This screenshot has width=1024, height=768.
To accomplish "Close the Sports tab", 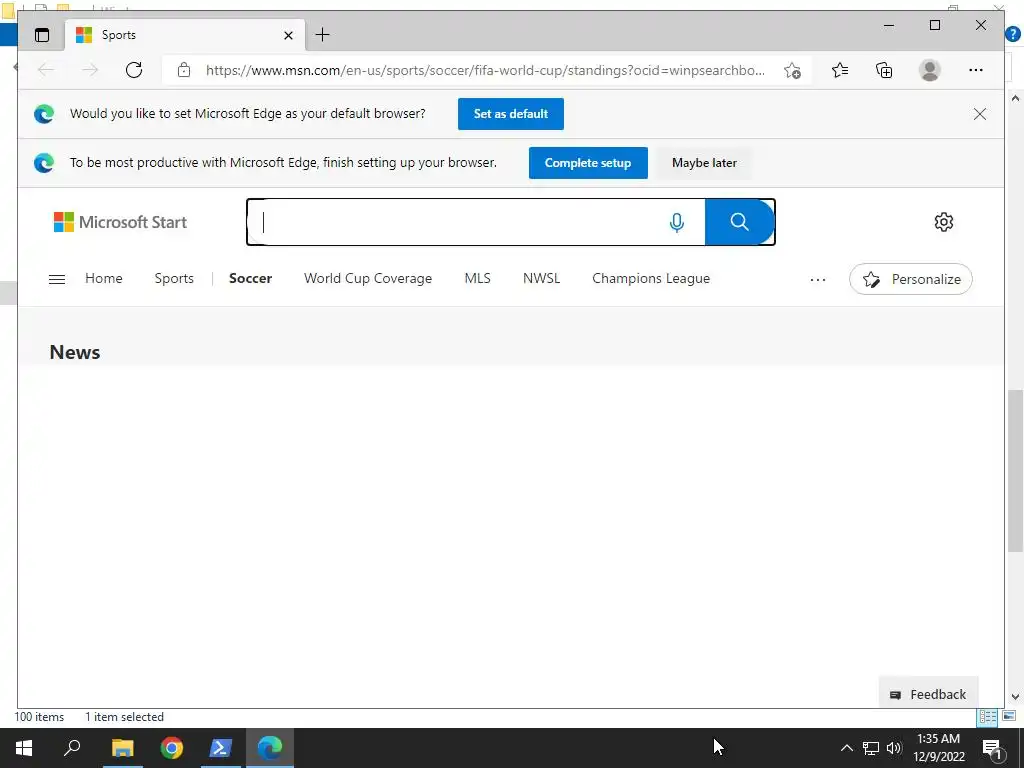I will click(x=288, y=35).
